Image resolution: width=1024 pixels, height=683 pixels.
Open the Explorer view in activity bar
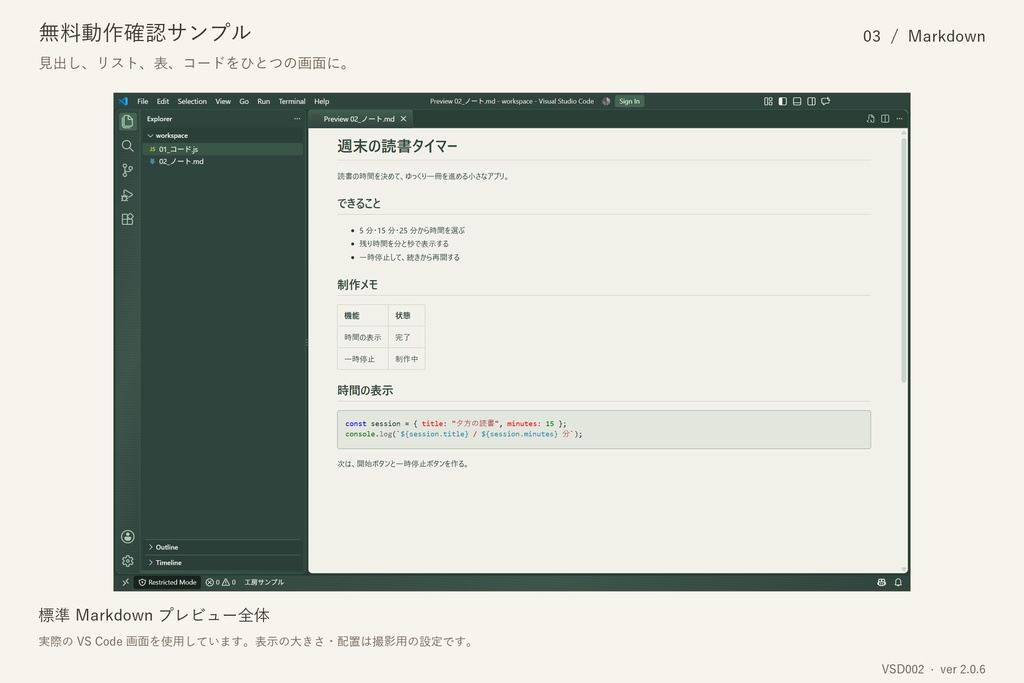click(127, 121)
